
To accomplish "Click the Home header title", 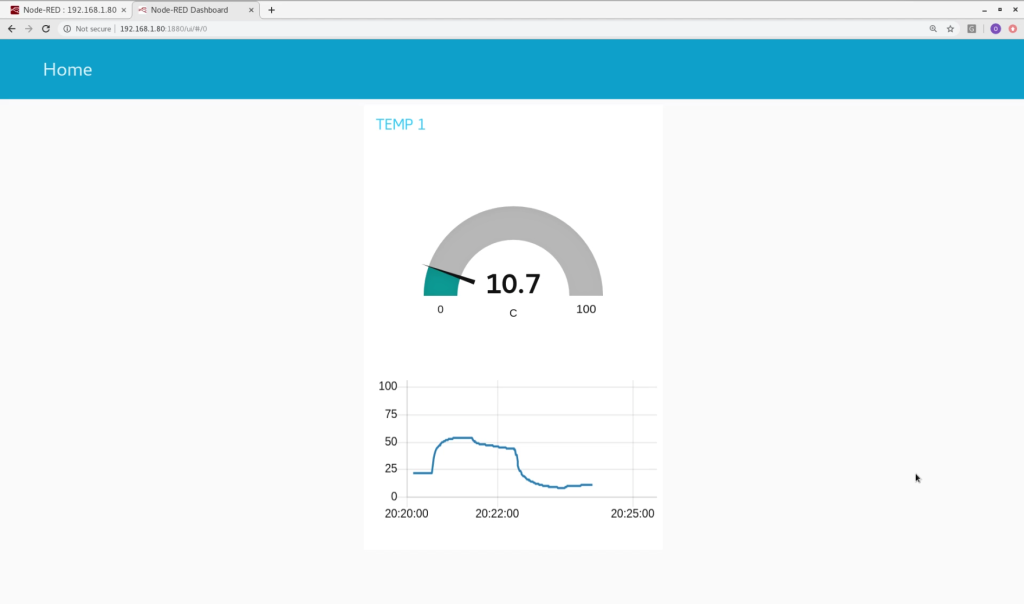I will [x=67, y=70].
